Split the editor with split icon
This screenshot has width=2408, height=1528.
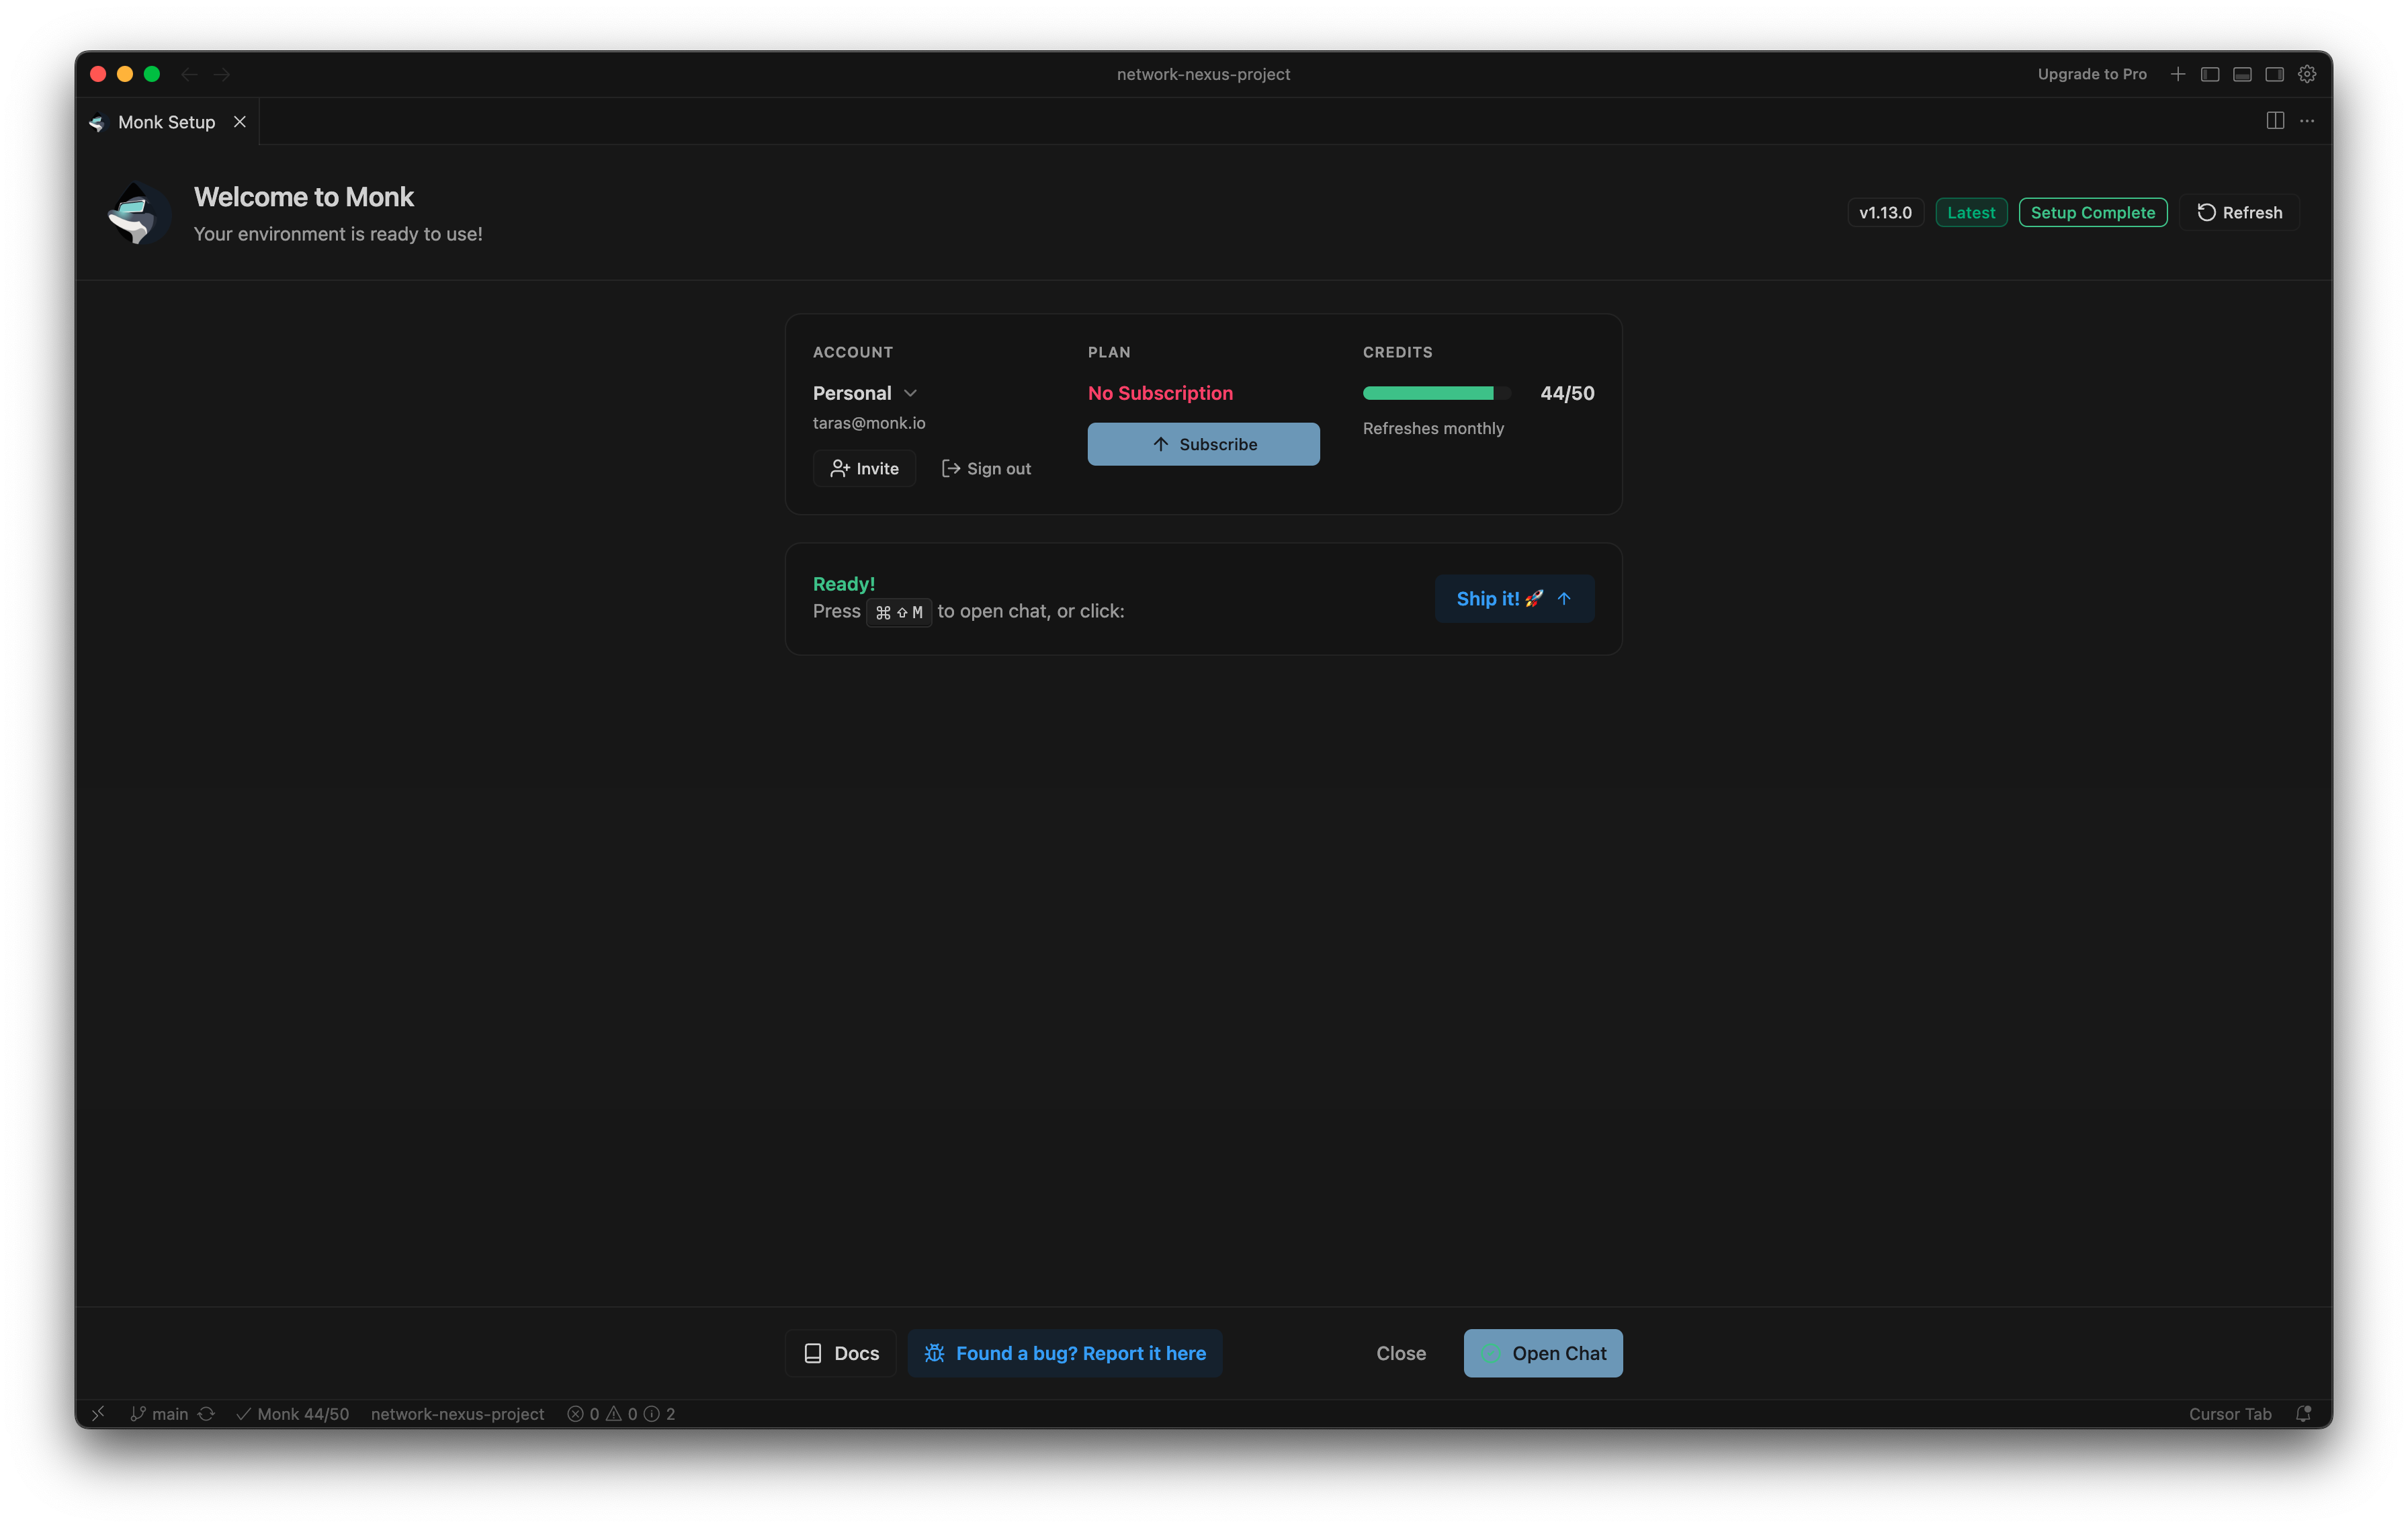pyautogui.click(x=2275, y=121)
